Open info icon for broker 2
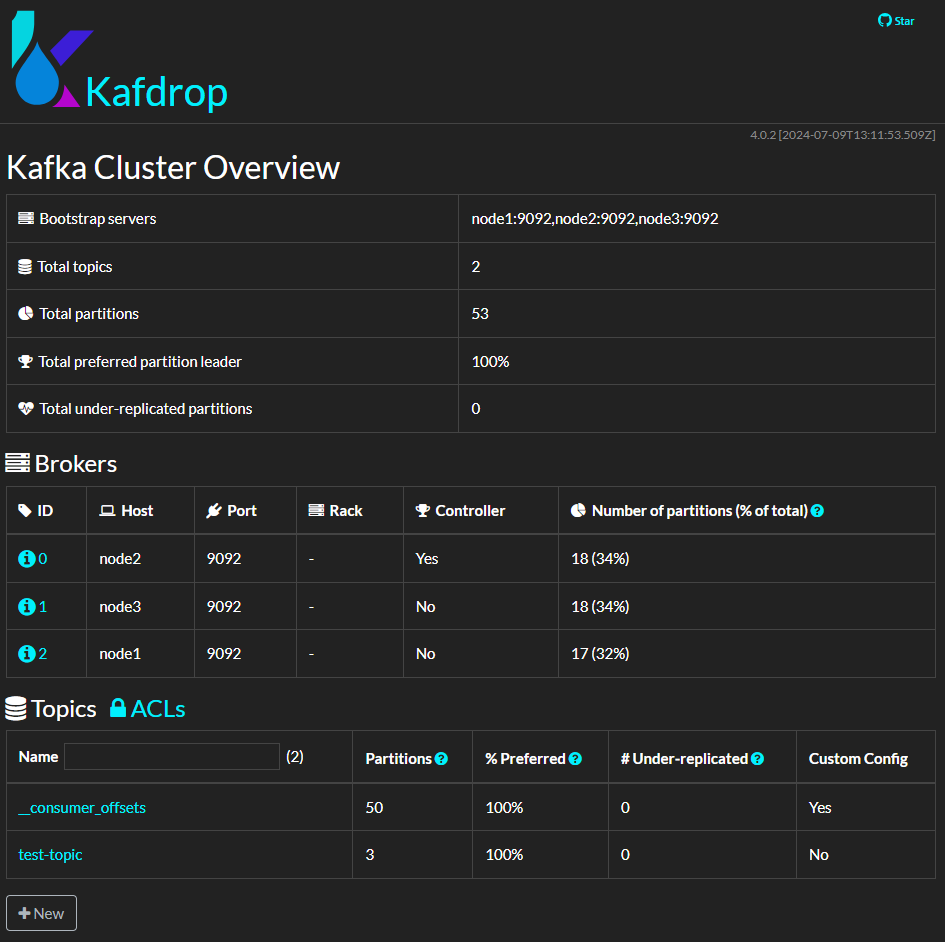945x942 pixels. (27, 653)
